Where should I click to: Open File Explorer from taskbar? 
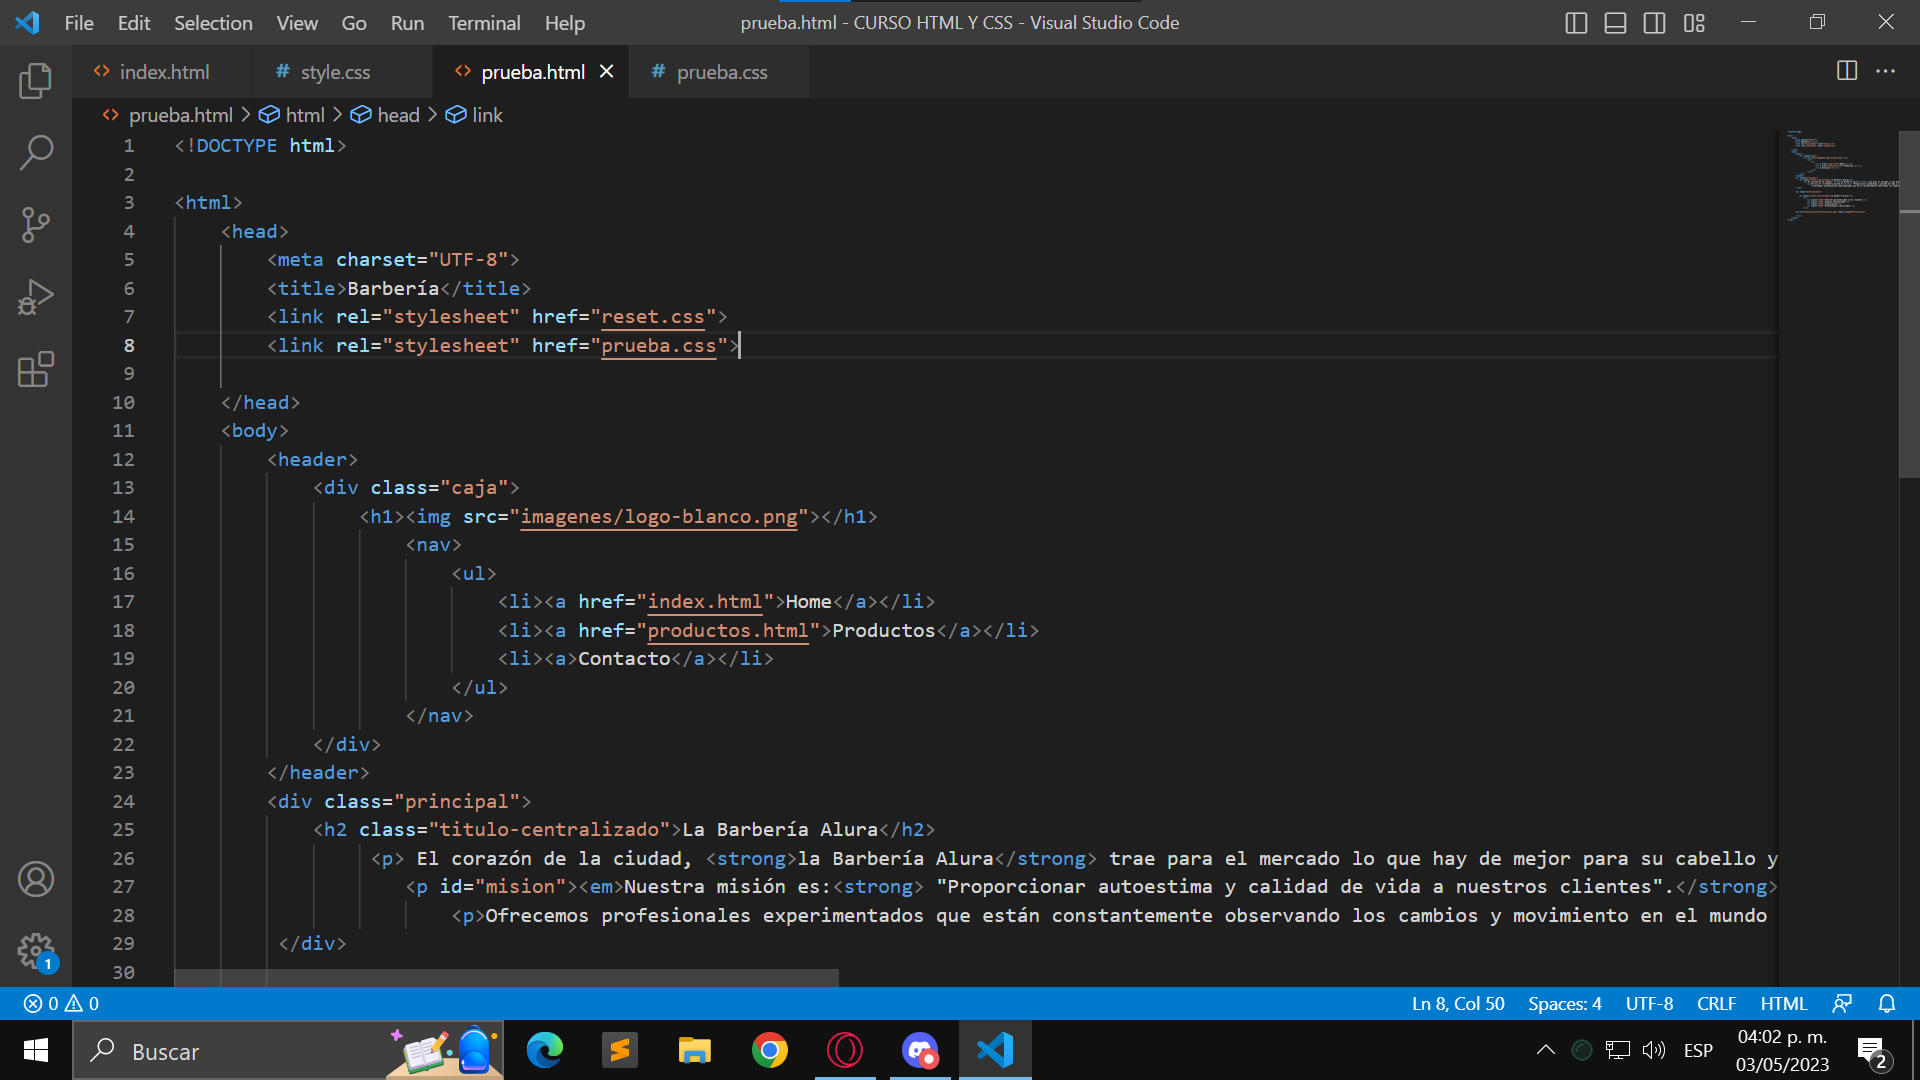click(695, 1050)
